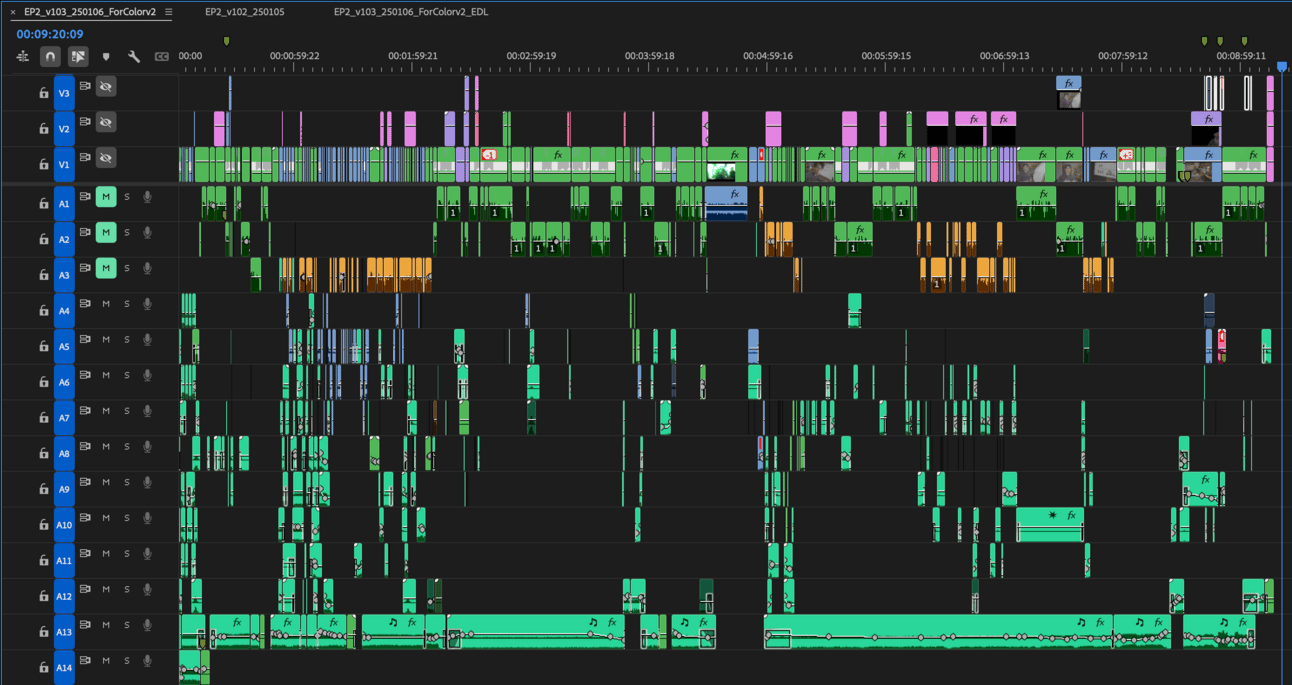Unmute track A1 with M button

[105, 197]
